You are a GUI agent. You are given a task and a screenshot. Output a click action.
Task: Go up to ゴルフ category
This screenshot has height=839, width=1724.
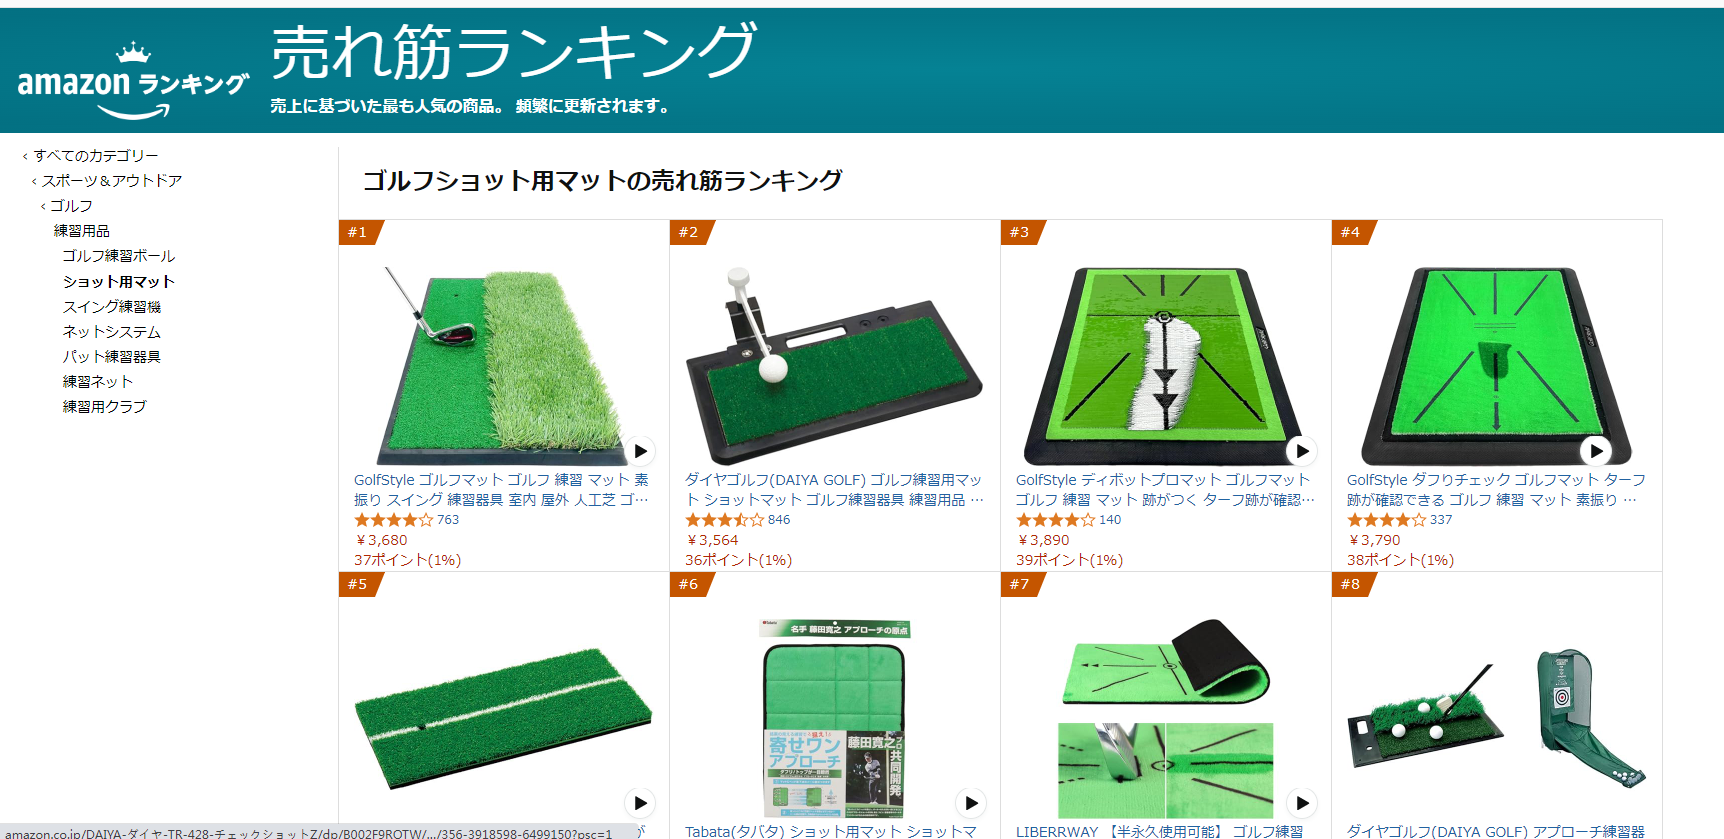click(71, 206)
